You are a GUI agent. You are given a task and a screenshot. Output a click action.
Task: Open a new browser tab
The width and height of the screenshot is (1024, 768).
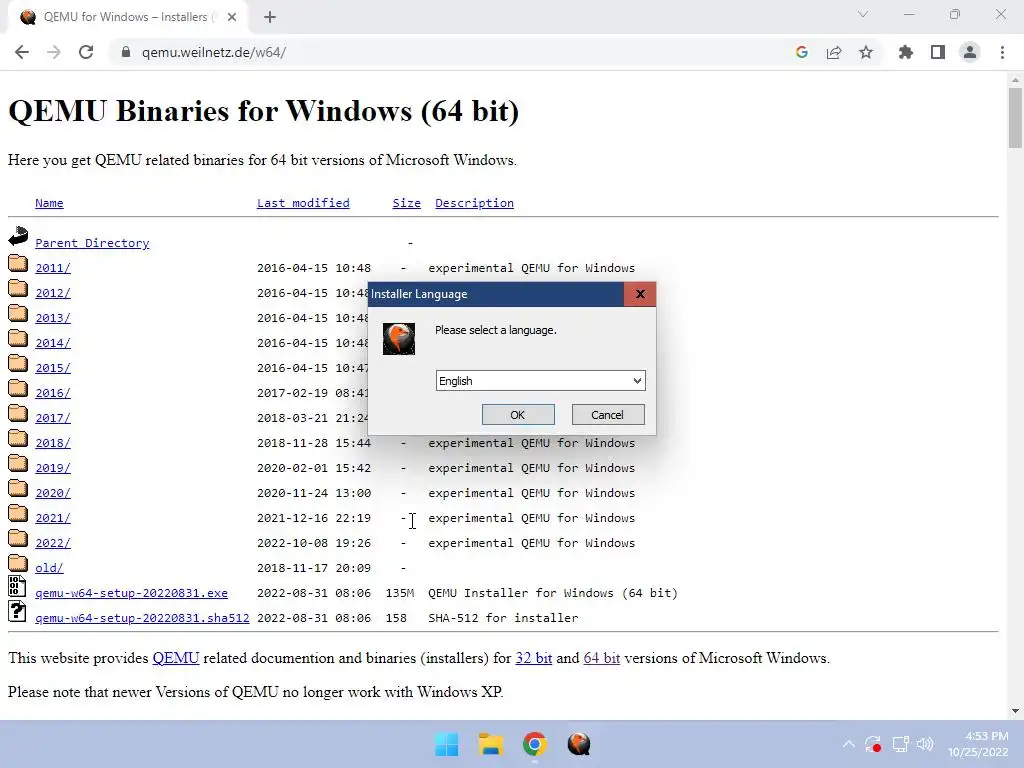pyautogui.click(x=270, y=17)
